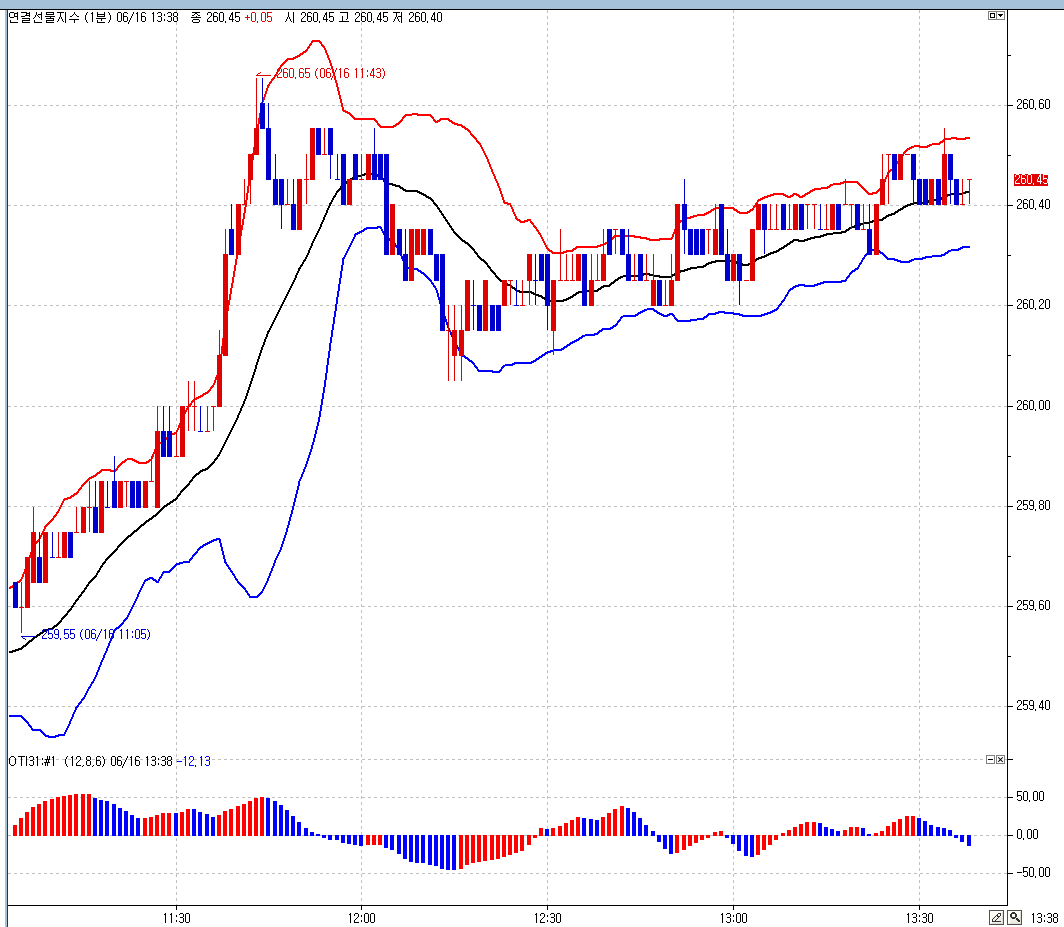The width and height of the screenshot is (1064, 927).
Task: Maximize the price chart panel
Action: click(992, 16)
